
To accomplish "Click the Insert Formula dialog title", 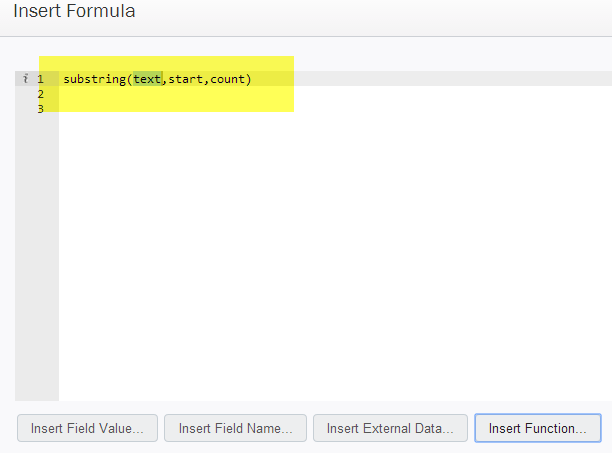I will point(74,11).
